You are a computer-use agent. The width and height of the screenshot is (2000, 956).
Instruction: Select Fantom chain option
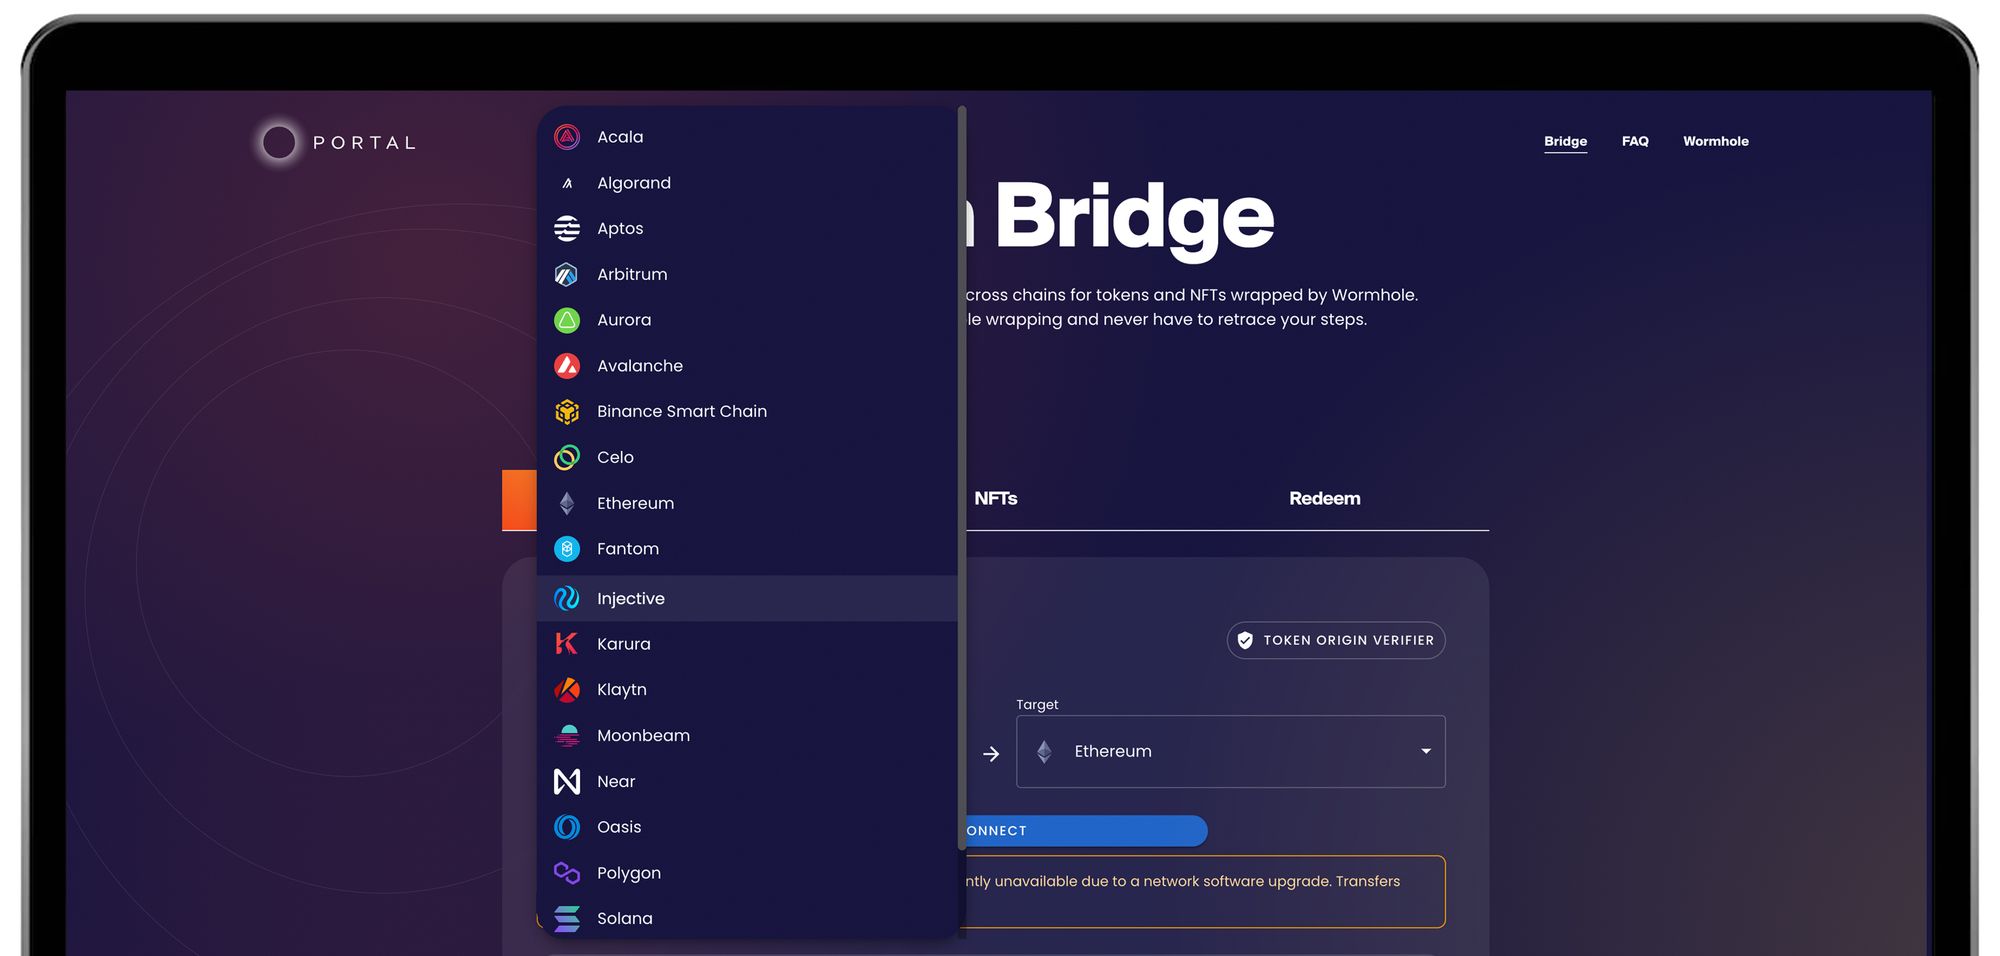tap(747, 549)
